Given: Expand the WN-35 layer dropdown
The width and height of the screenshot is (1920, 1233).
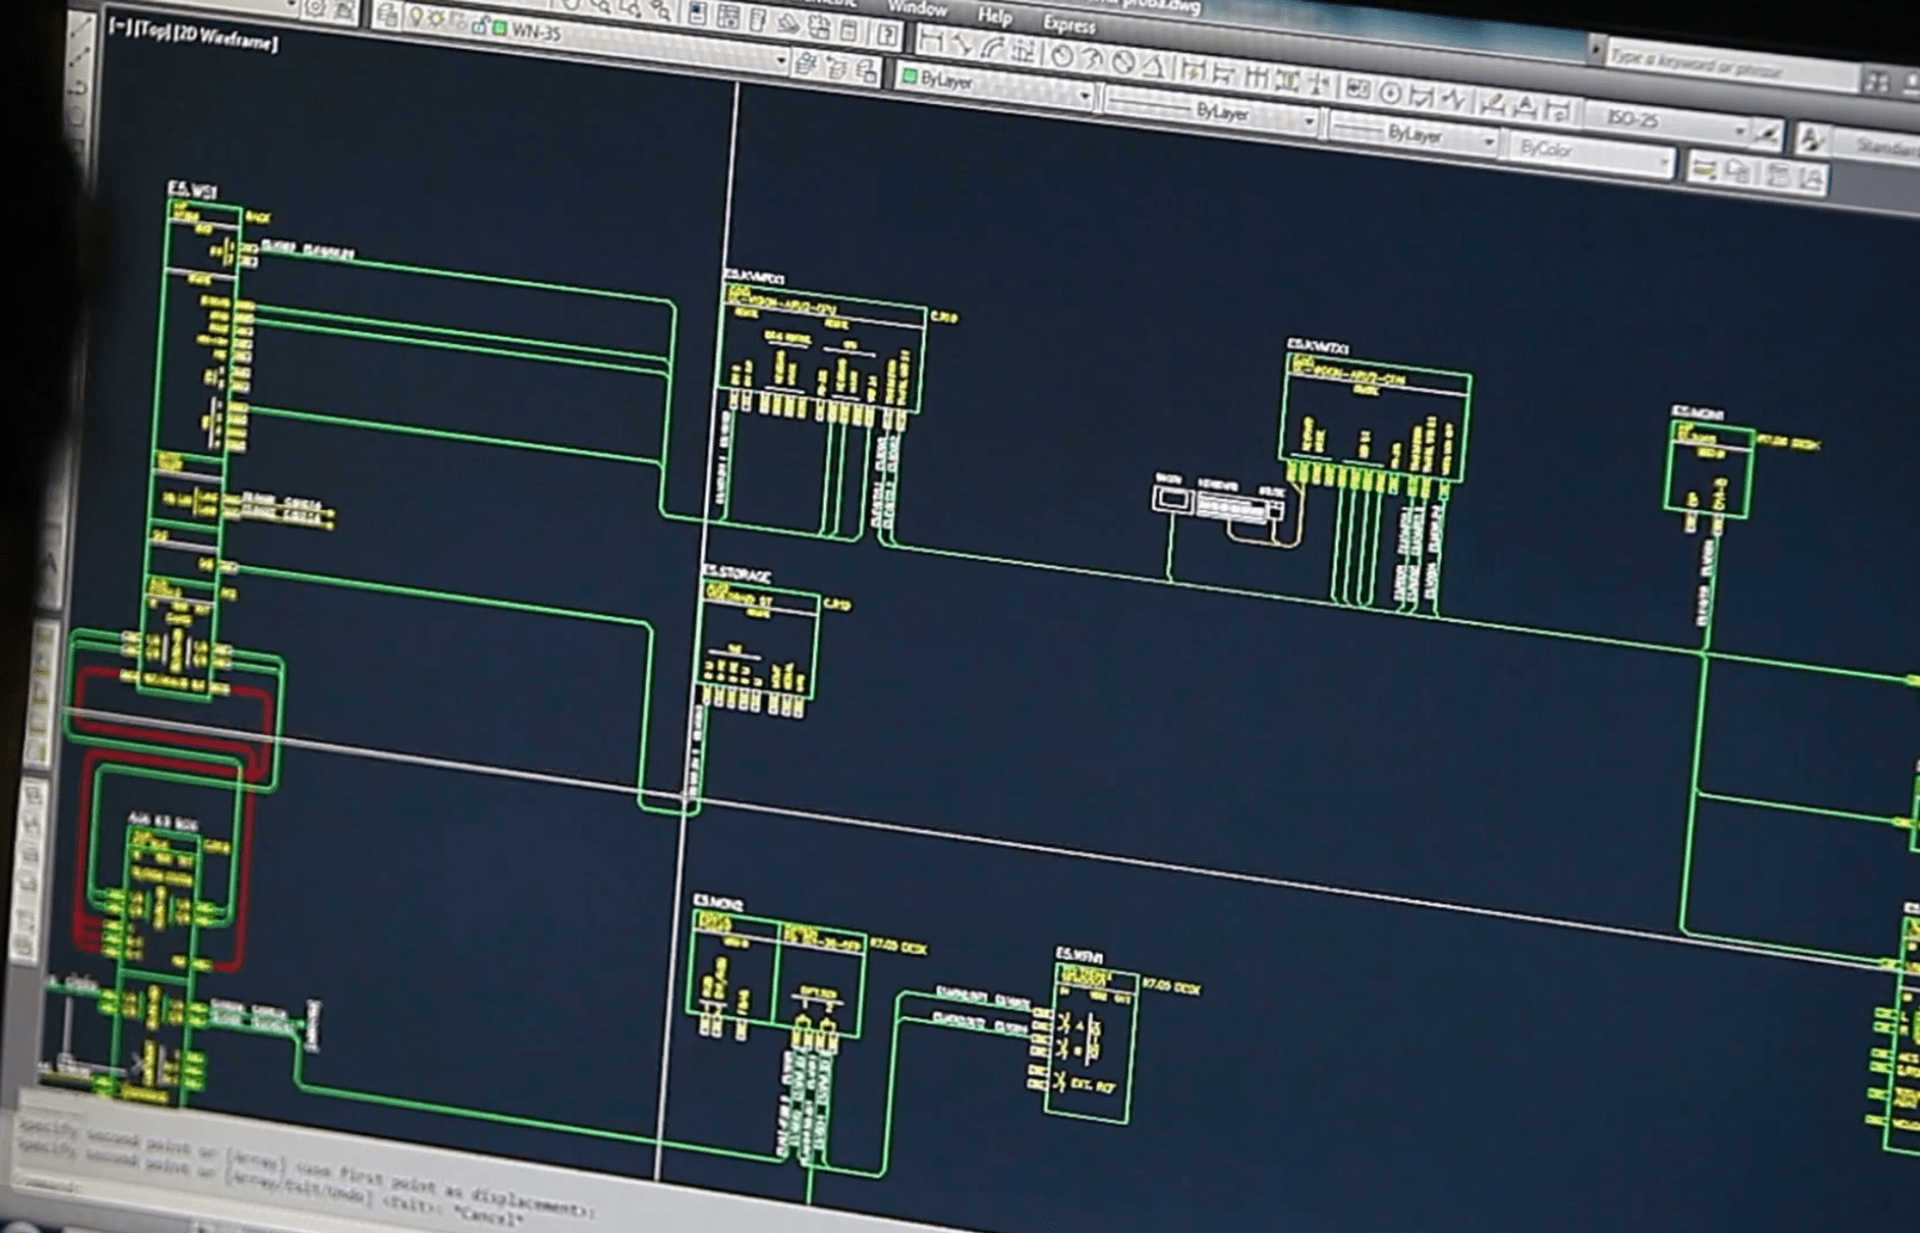Looking at the screenshot, I should tap(781, 60).
